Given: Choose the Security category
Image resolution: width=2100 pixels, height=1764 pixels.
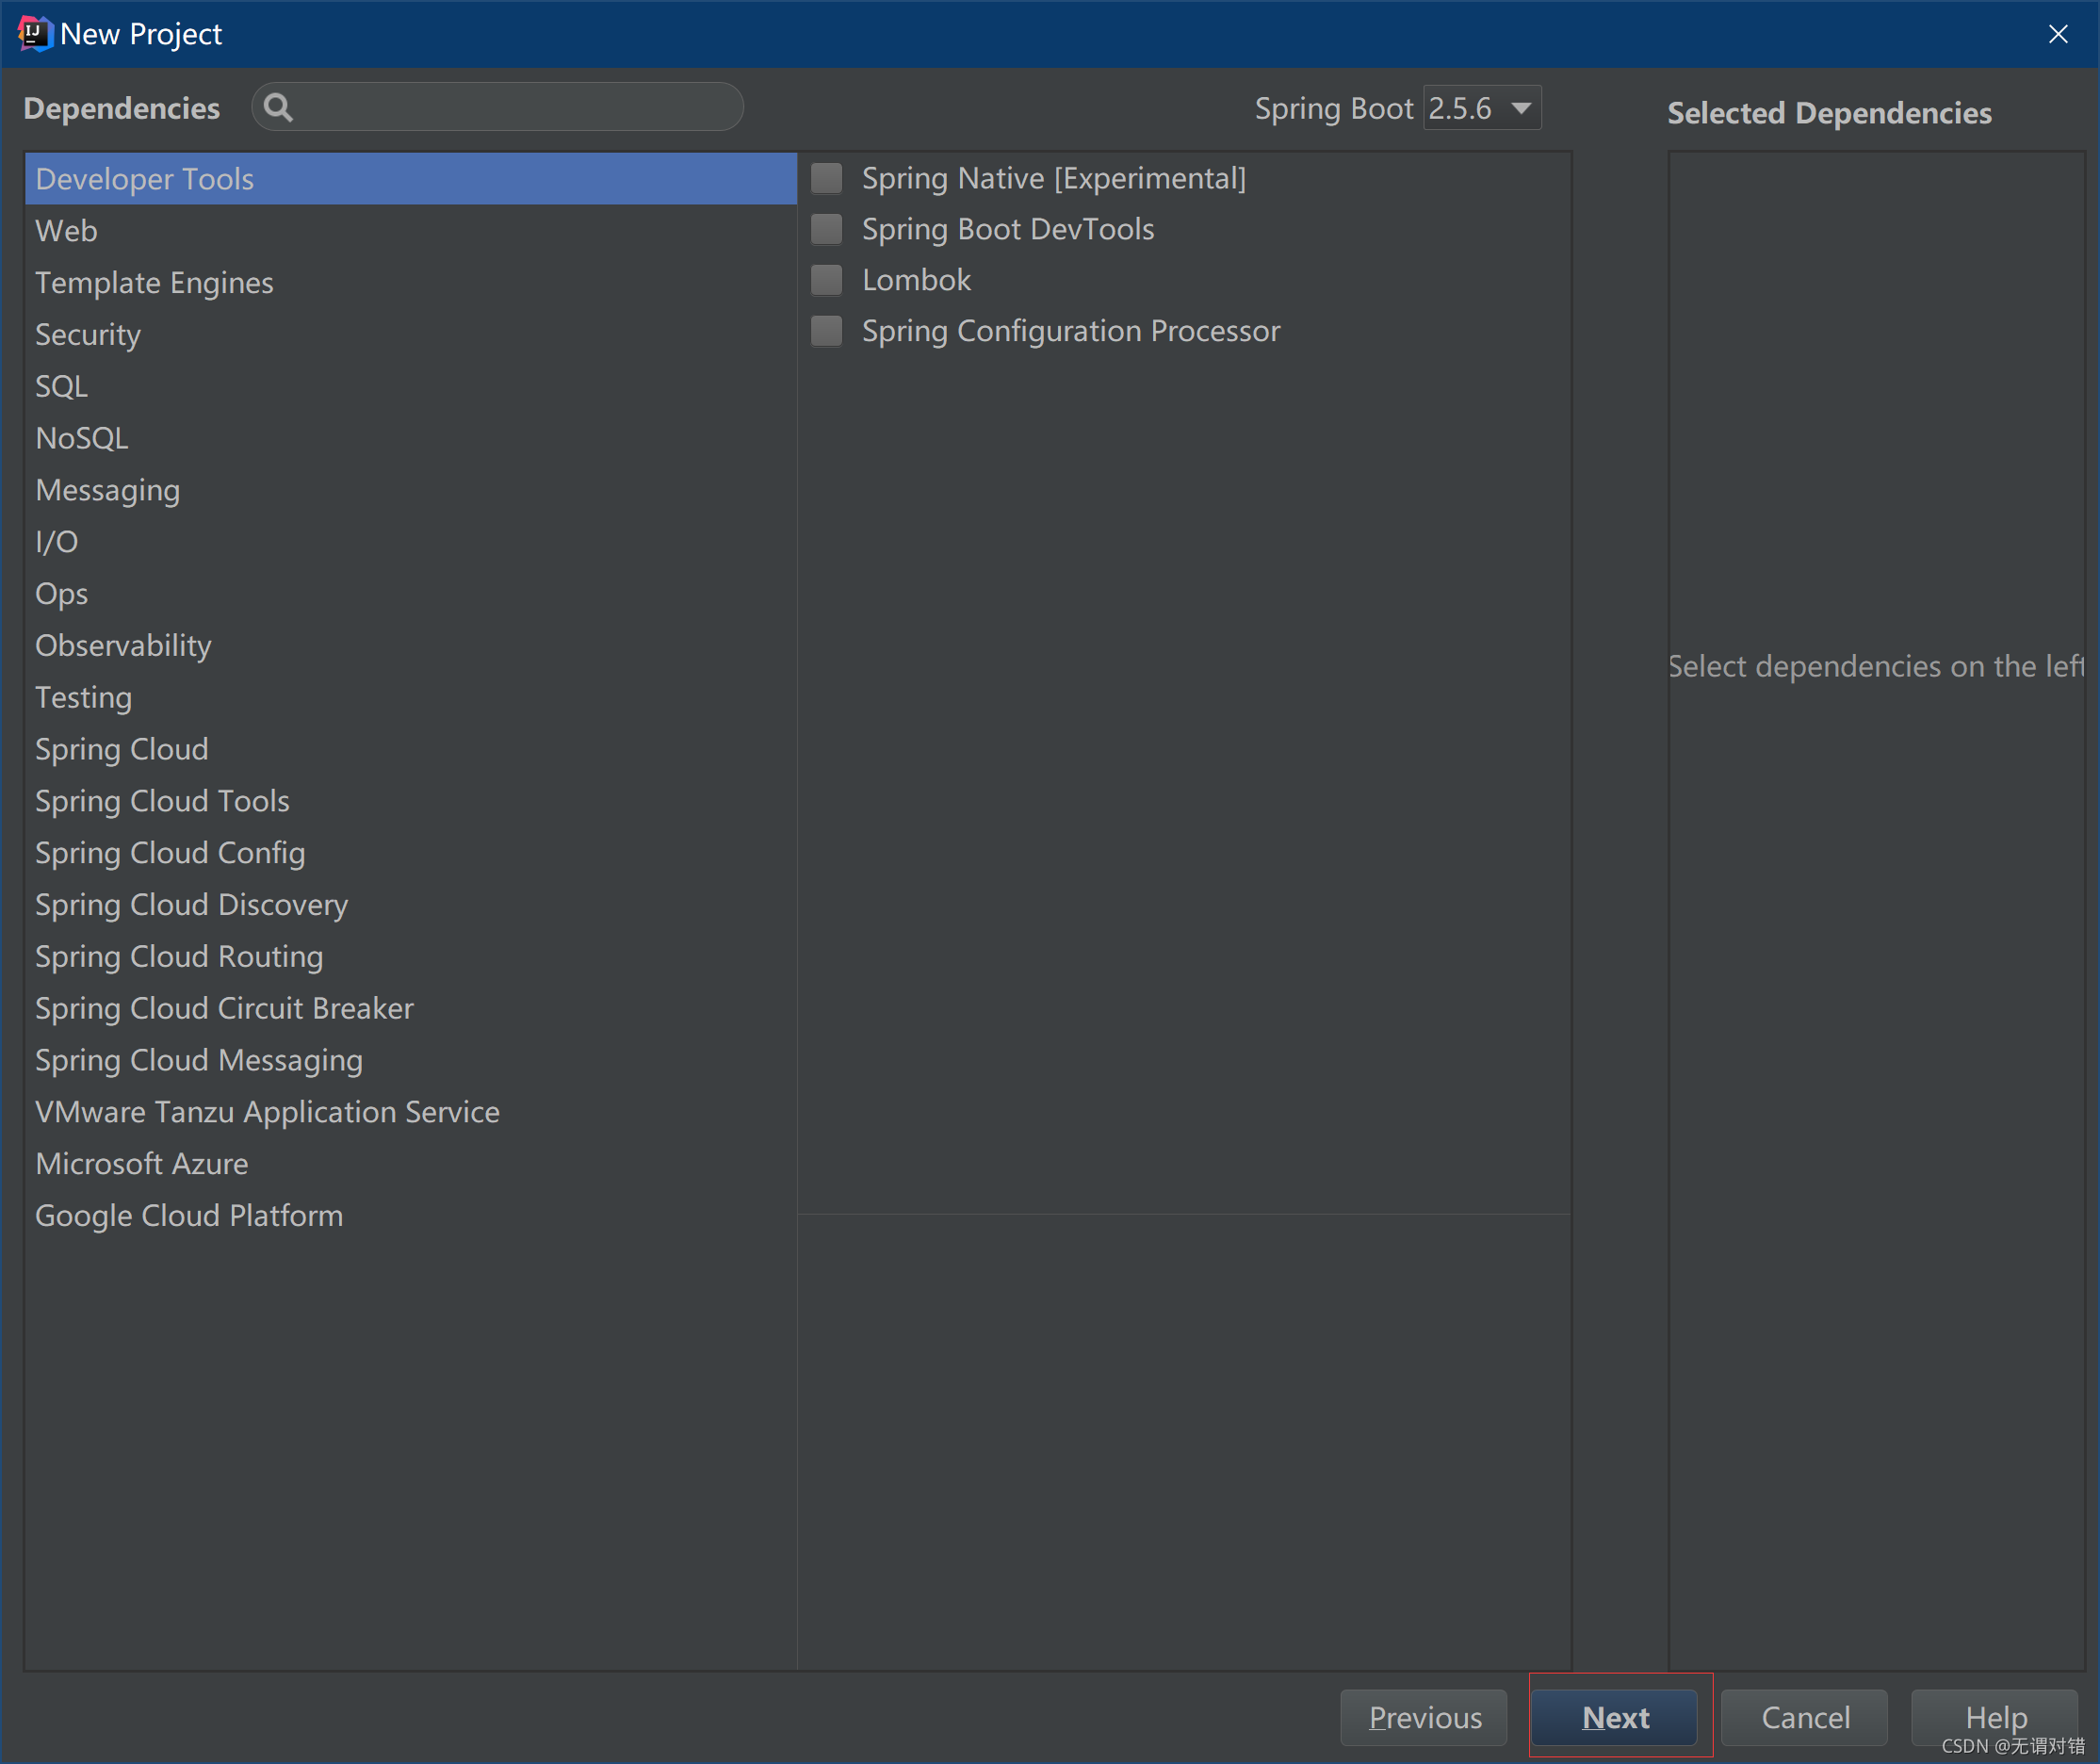Looking at the screenshot, I should pyautogui.click(x=411, y=335).
